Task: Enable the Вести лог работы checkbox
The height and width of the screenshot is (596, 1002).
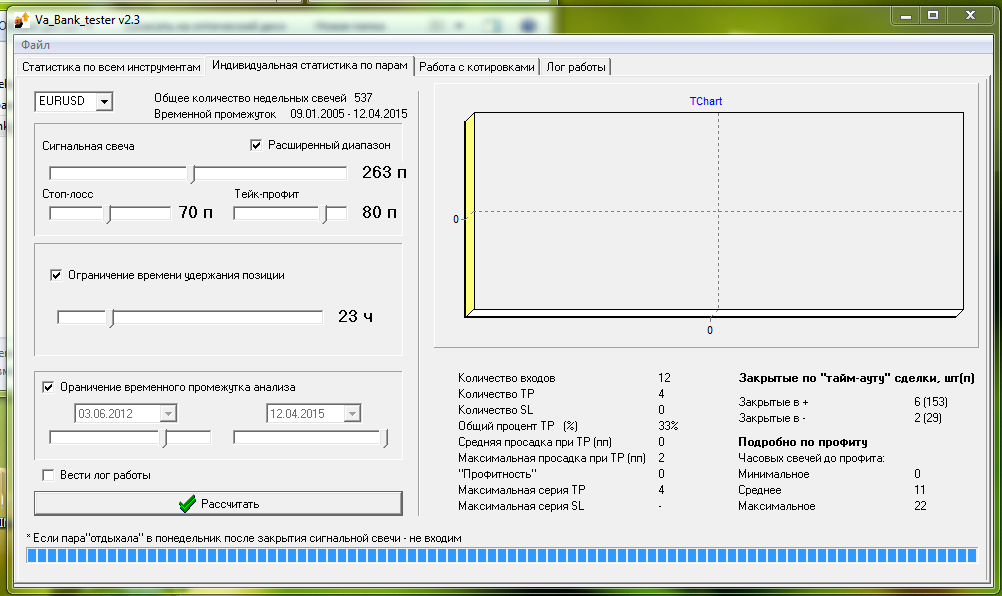Action: coord(48,475)
